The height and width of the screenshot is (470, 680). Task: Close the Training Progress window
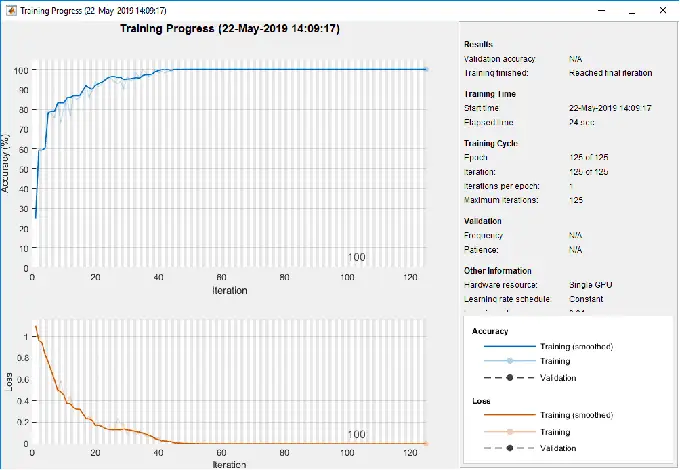click(660, 10)
